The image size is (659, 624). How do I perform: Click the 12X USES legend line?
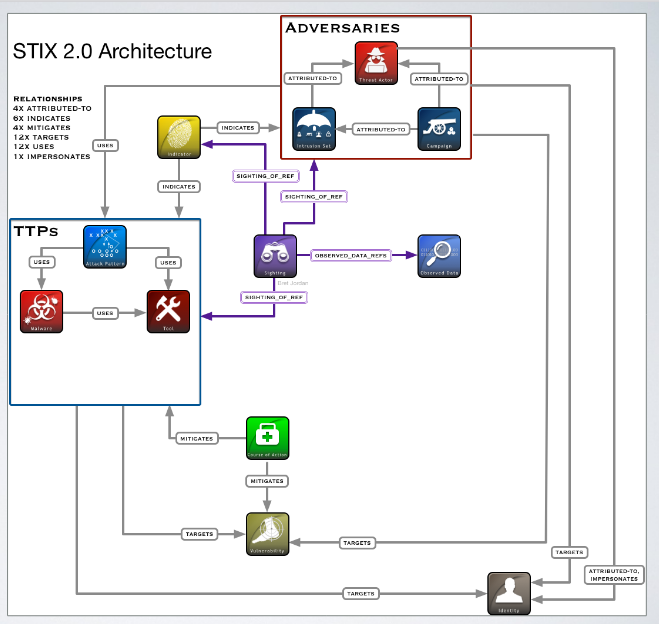tap(34, 147)
